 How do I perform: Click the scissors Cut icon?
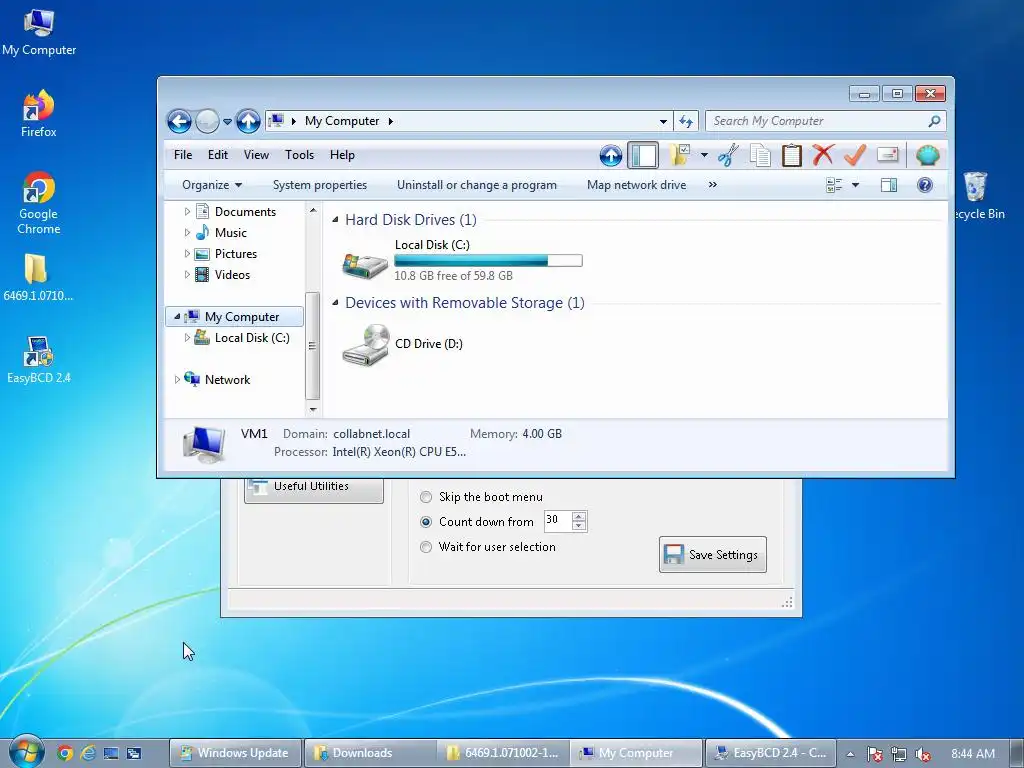tap(728, 155)
